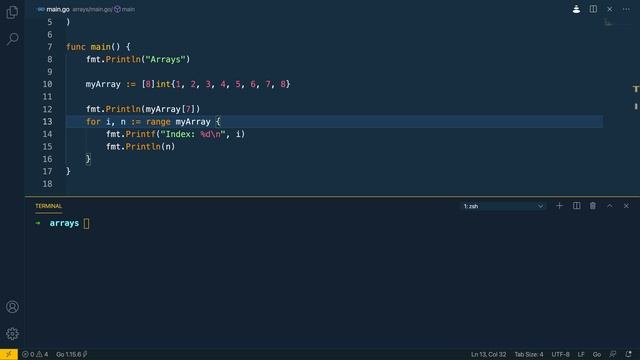
Task: Split the terminal pane
Action: (576, 206)
